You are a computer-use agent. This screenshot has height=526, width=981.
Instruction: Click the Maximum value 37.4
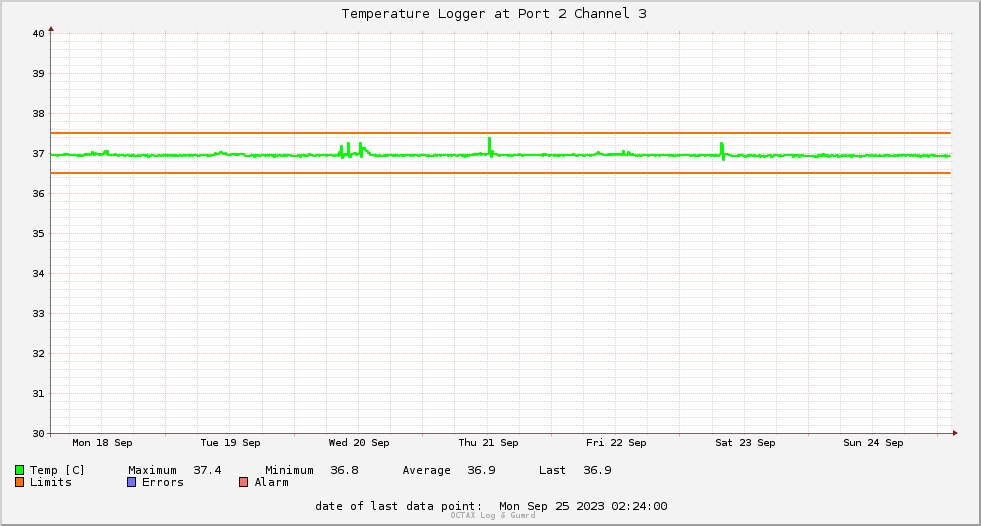pyautogui.click(x=207, y=470)
